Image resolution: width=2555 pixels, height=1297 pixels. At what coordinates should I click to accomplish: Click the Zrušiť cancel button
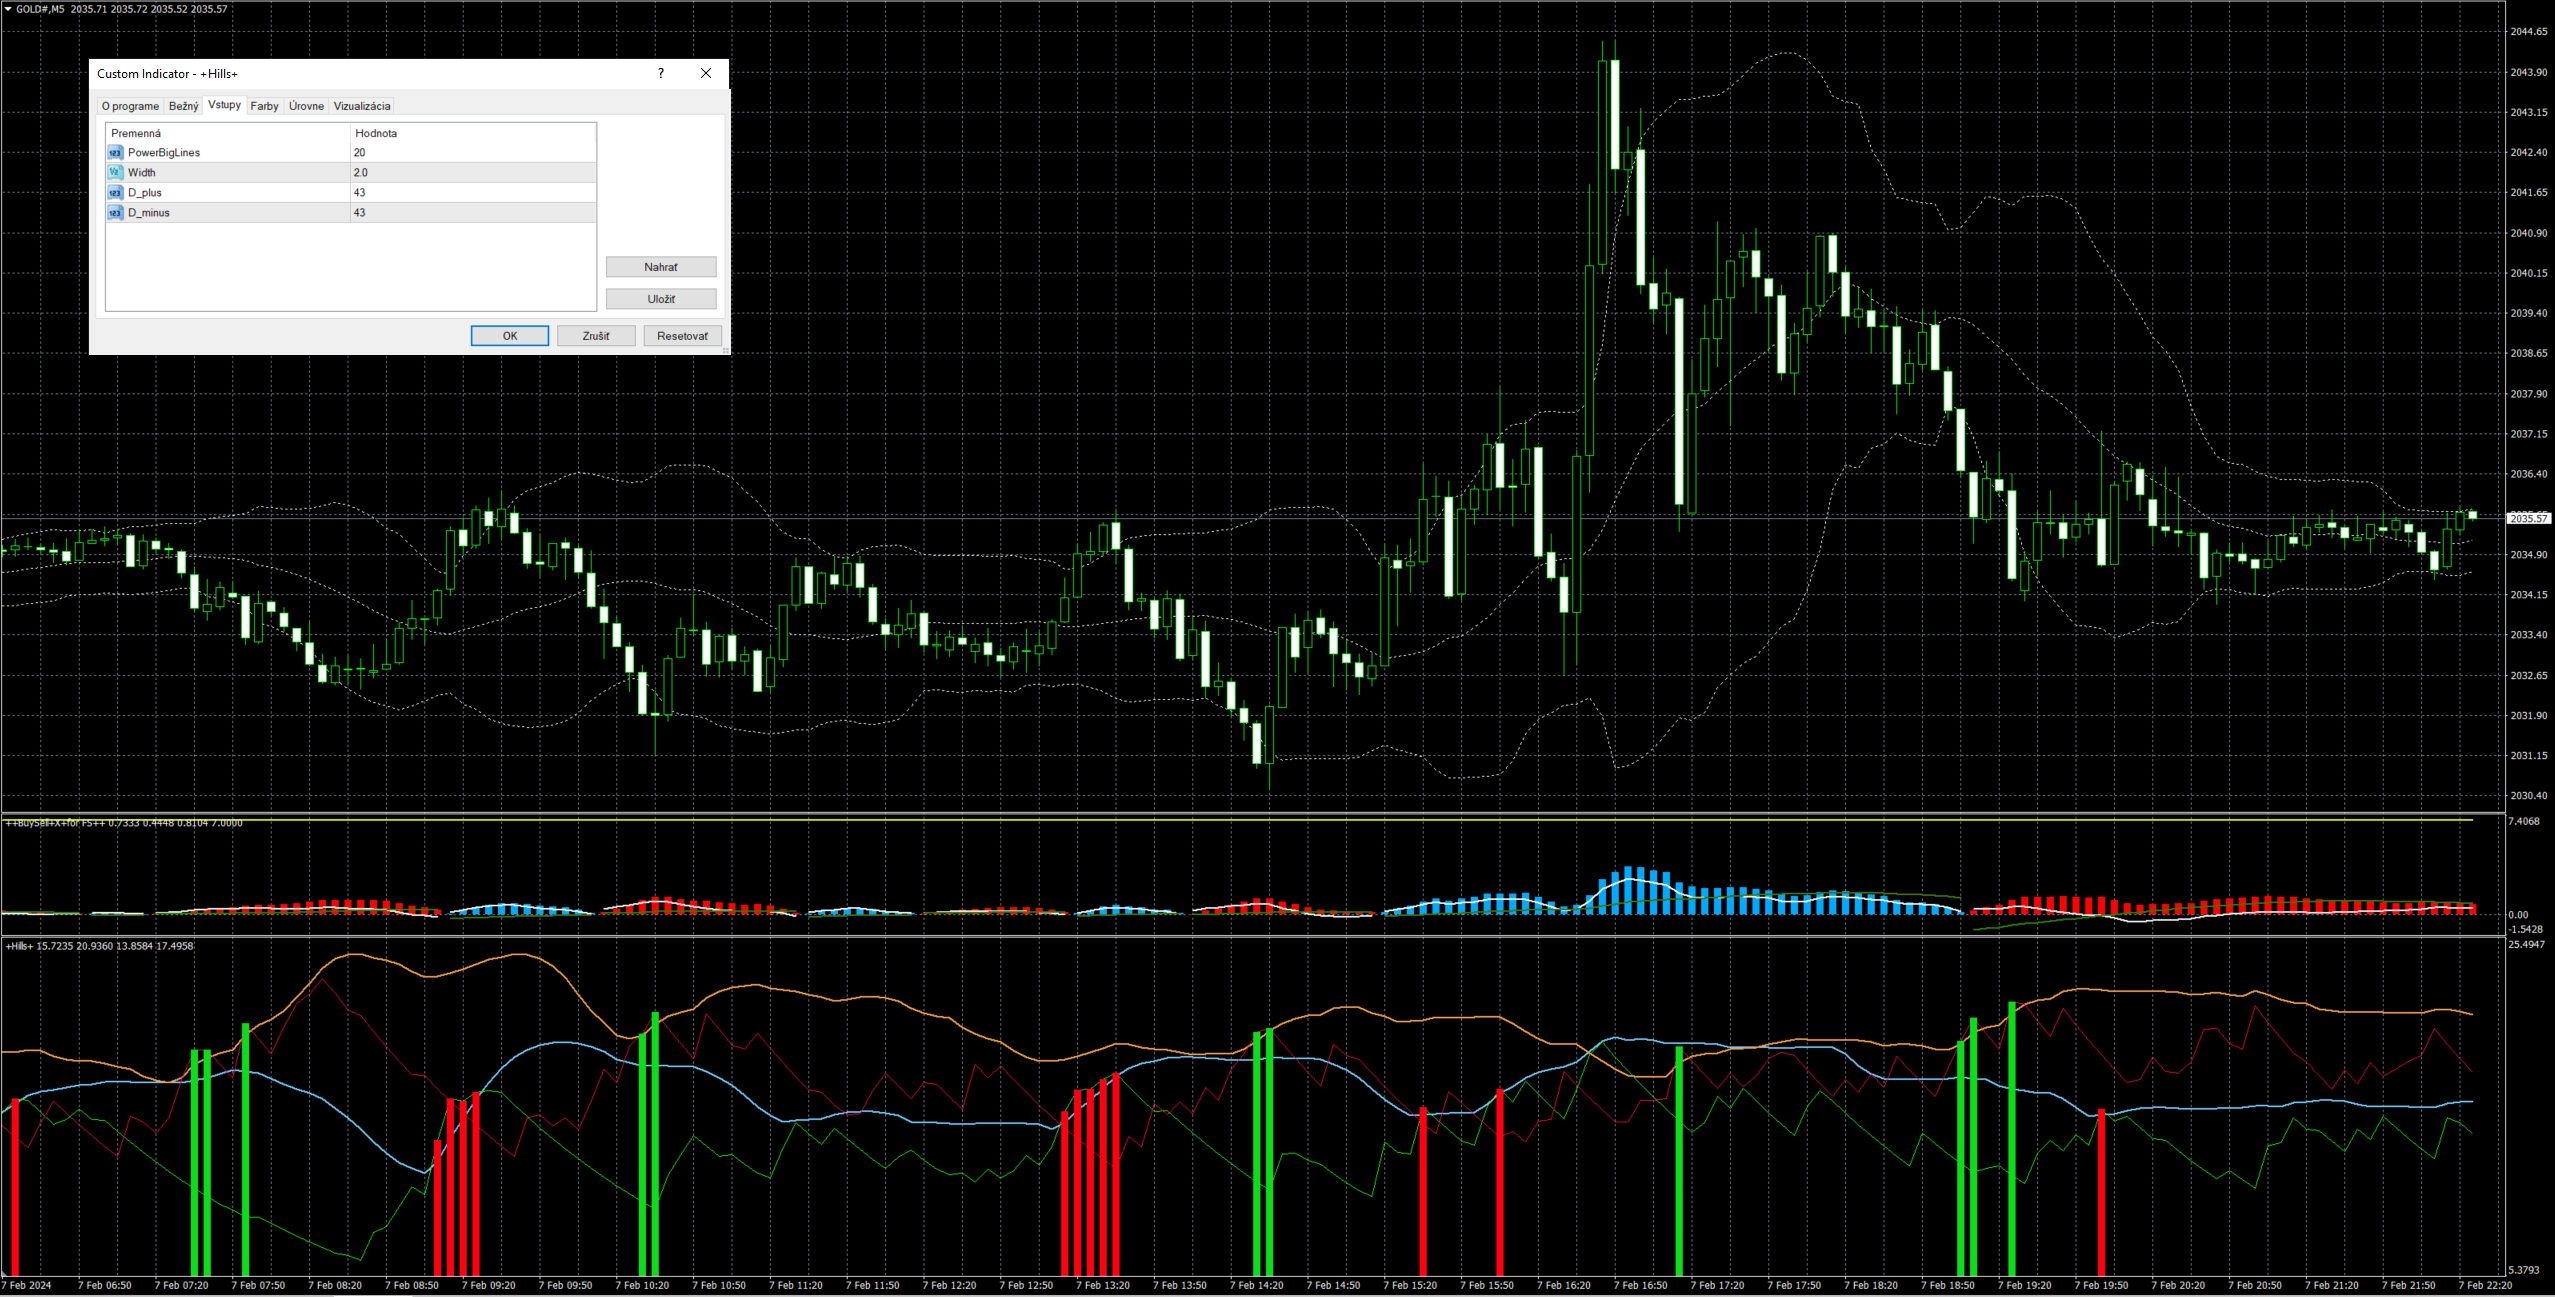[596, 336]
